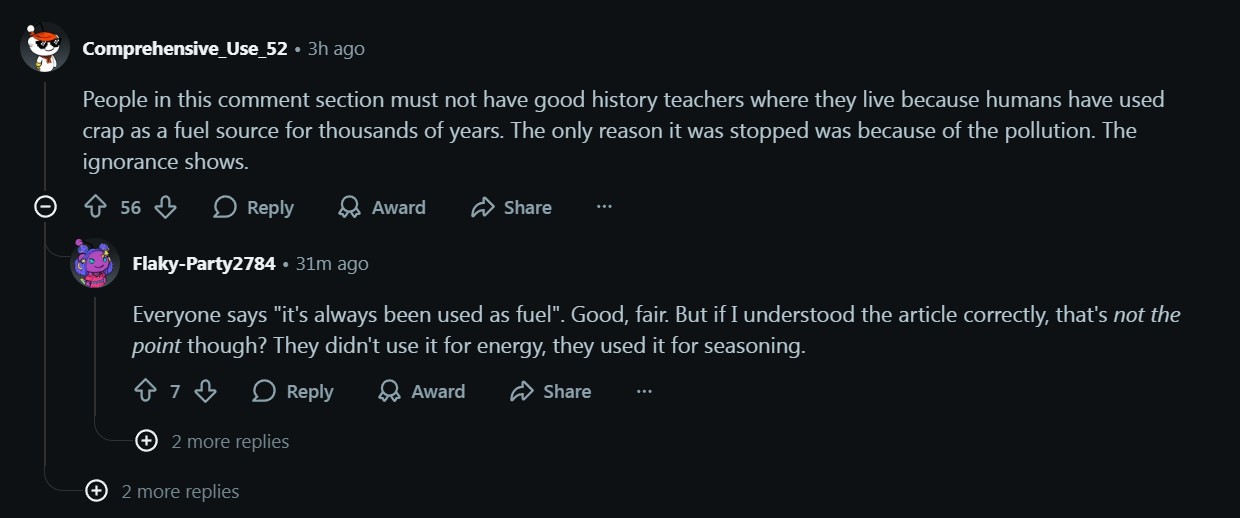1240x518 pixels.
Task: Reply to Flaky-Party2784's comment
Action: point(293,391)
